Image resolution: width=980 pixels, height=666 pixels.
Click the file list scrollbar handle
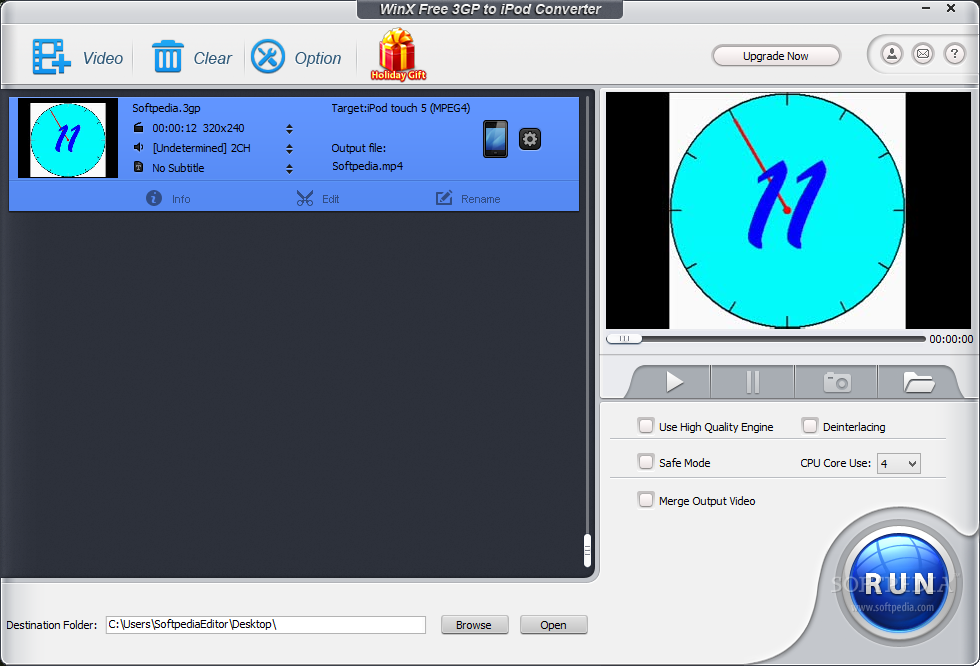coord(588,550)
